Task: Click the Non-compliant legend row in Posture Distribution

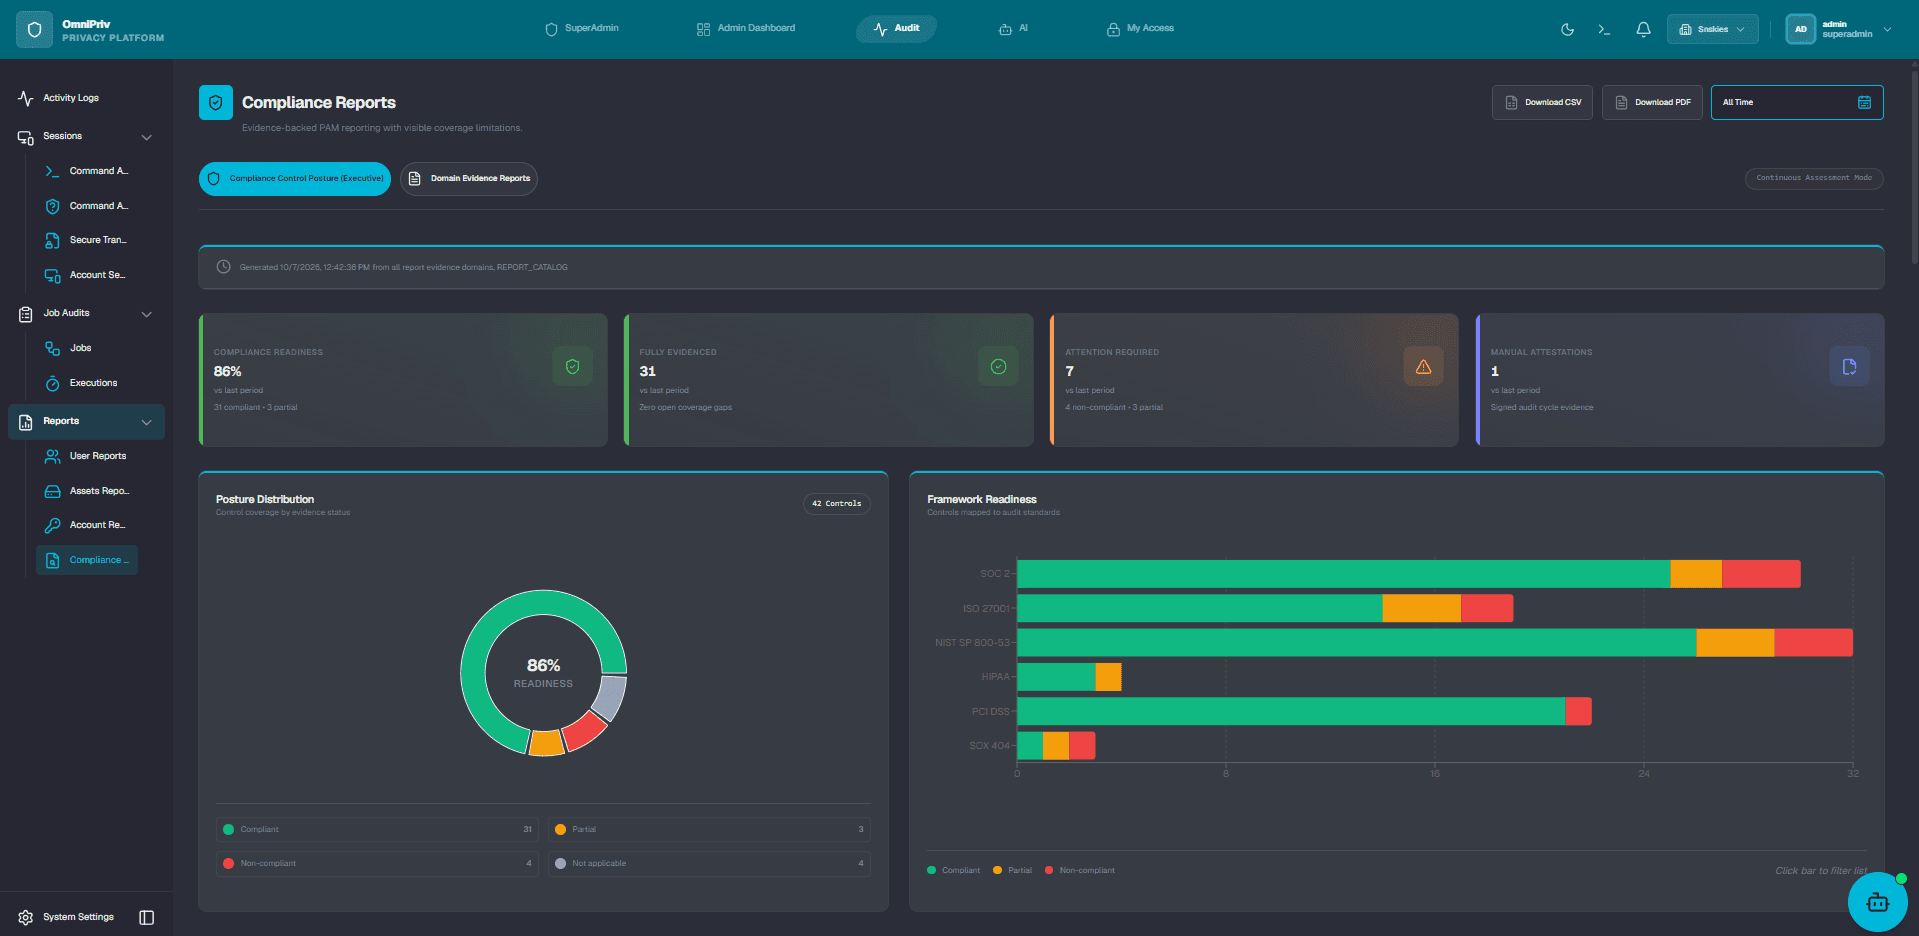Action: 377,864
